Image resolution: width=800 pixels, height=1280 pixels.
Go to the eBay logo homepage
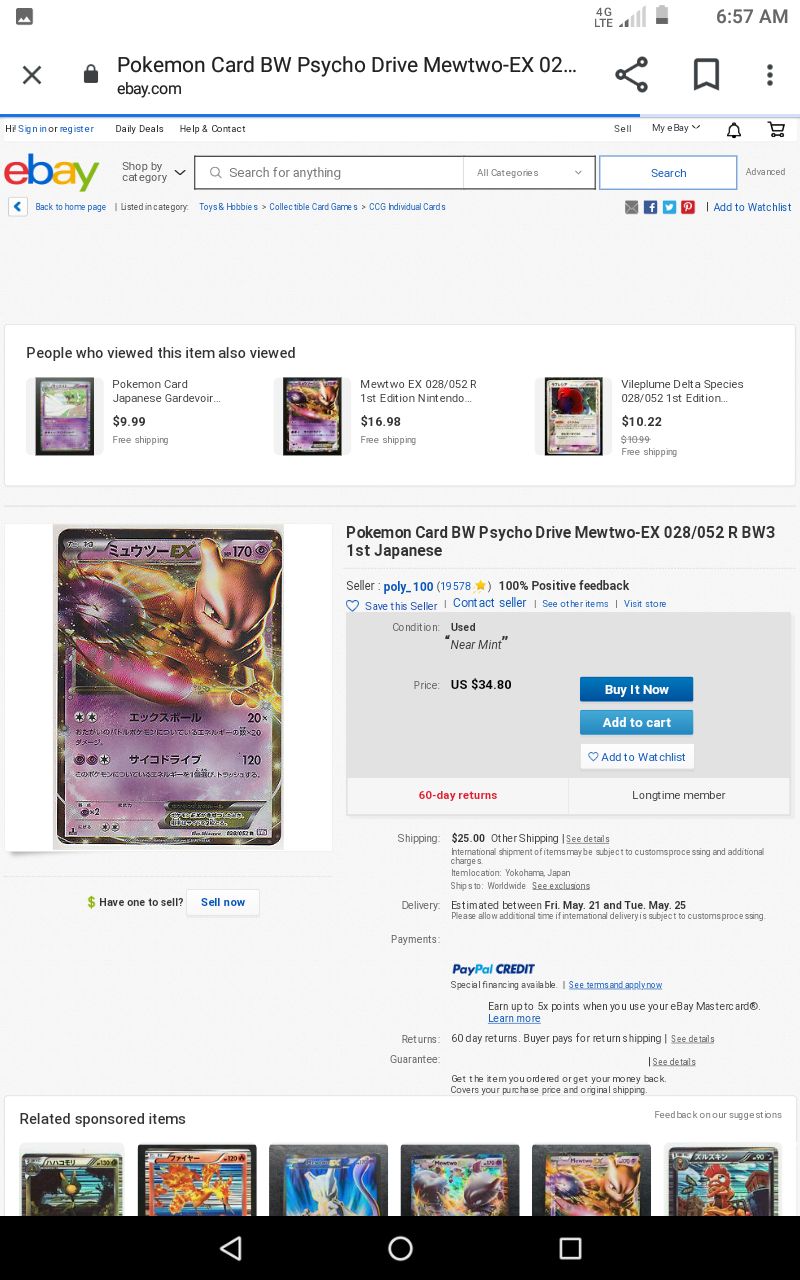(52, 172)
